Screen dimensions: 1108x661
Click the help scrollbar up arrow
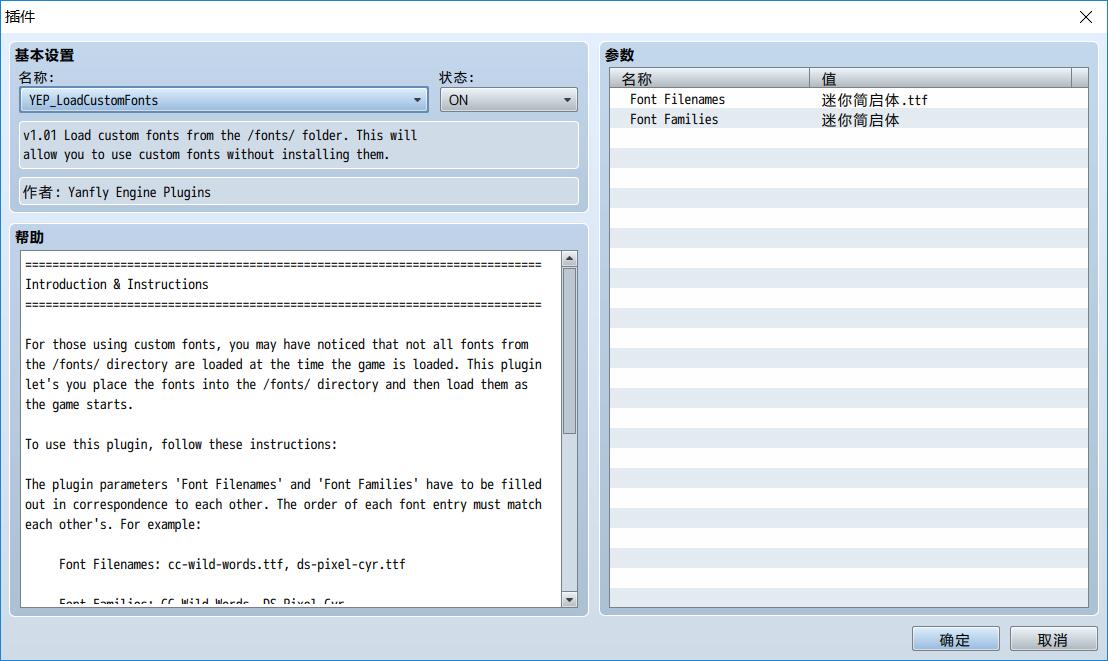[x=570, y=259]
